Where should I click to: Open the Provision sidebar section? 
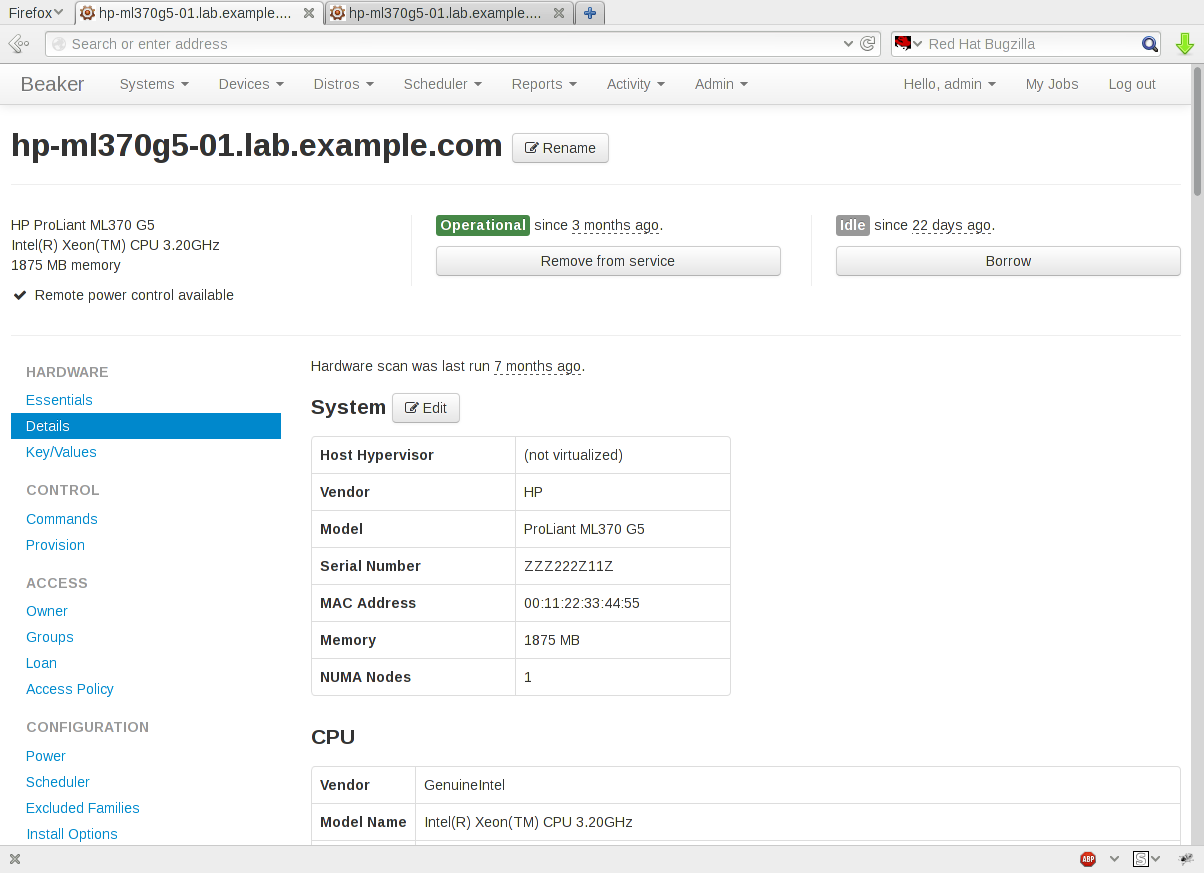(55, 545)
